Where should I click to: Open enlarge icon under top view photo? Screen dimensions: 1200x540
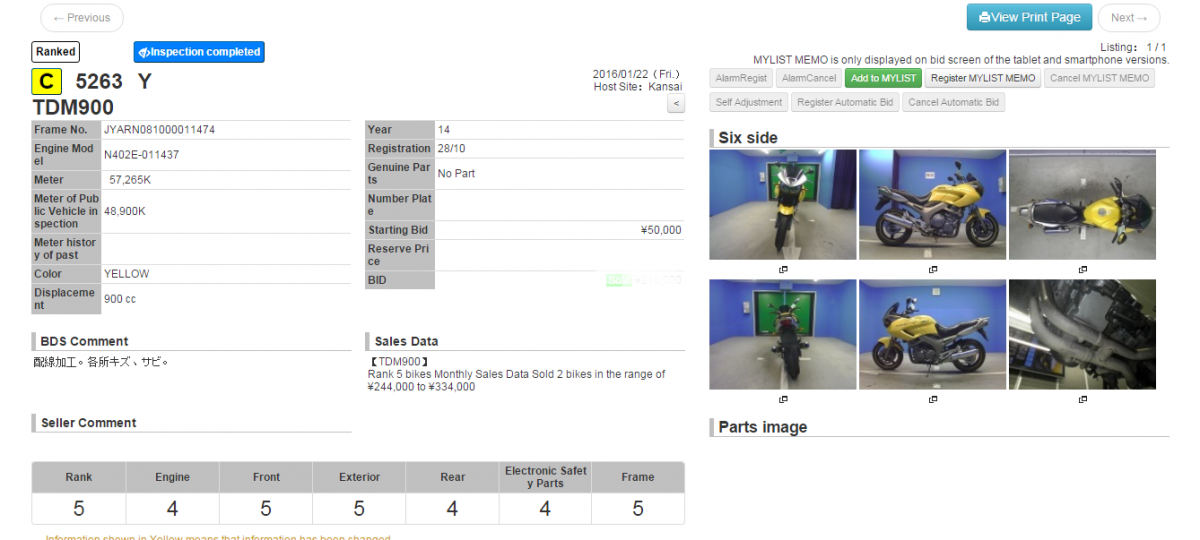[1083, 270]
